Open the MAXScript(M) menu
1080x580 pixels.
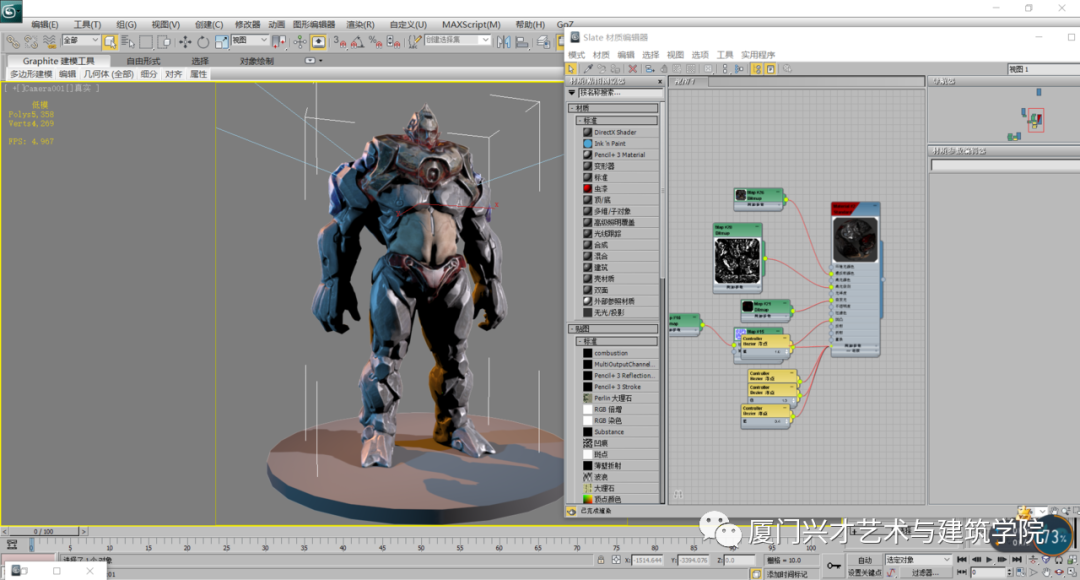[471, 24]
